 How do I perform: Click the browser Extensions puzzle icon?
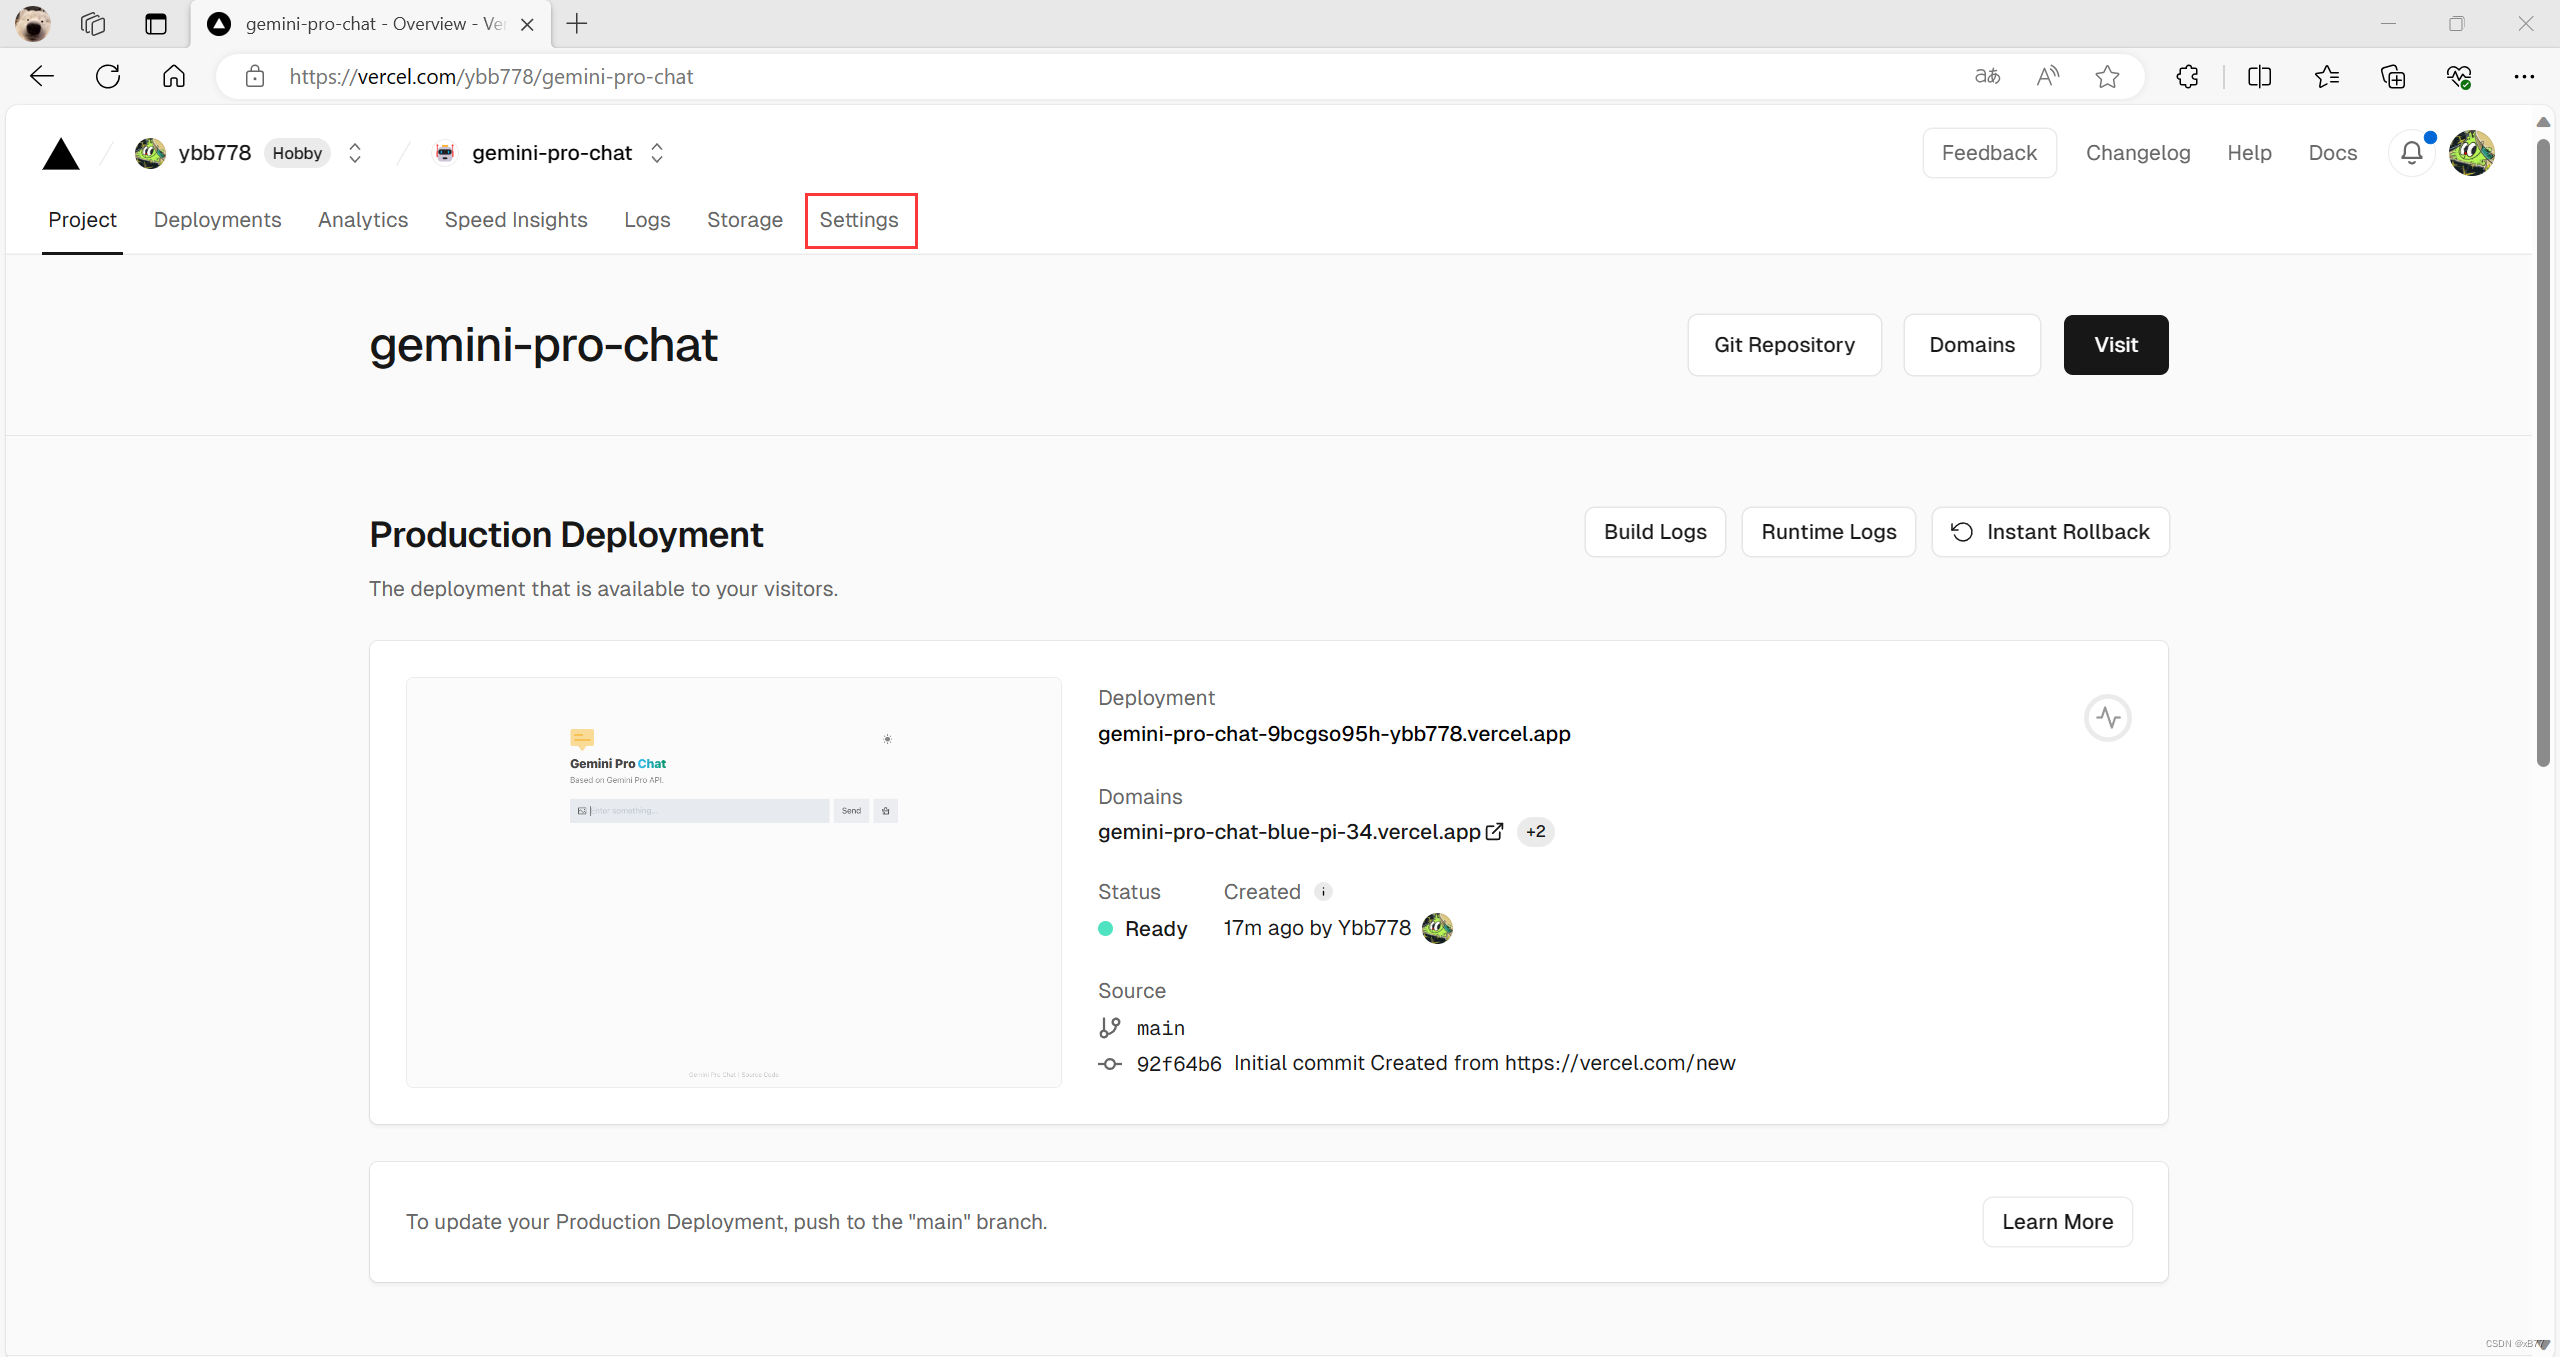2187,77
